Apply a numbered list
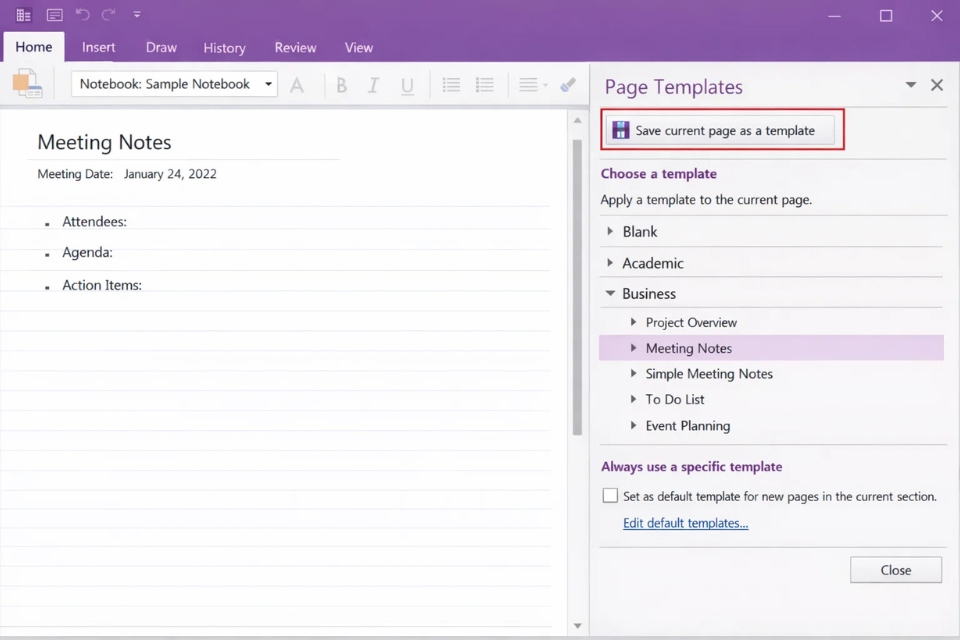960x640 pixels. (485, 85)
